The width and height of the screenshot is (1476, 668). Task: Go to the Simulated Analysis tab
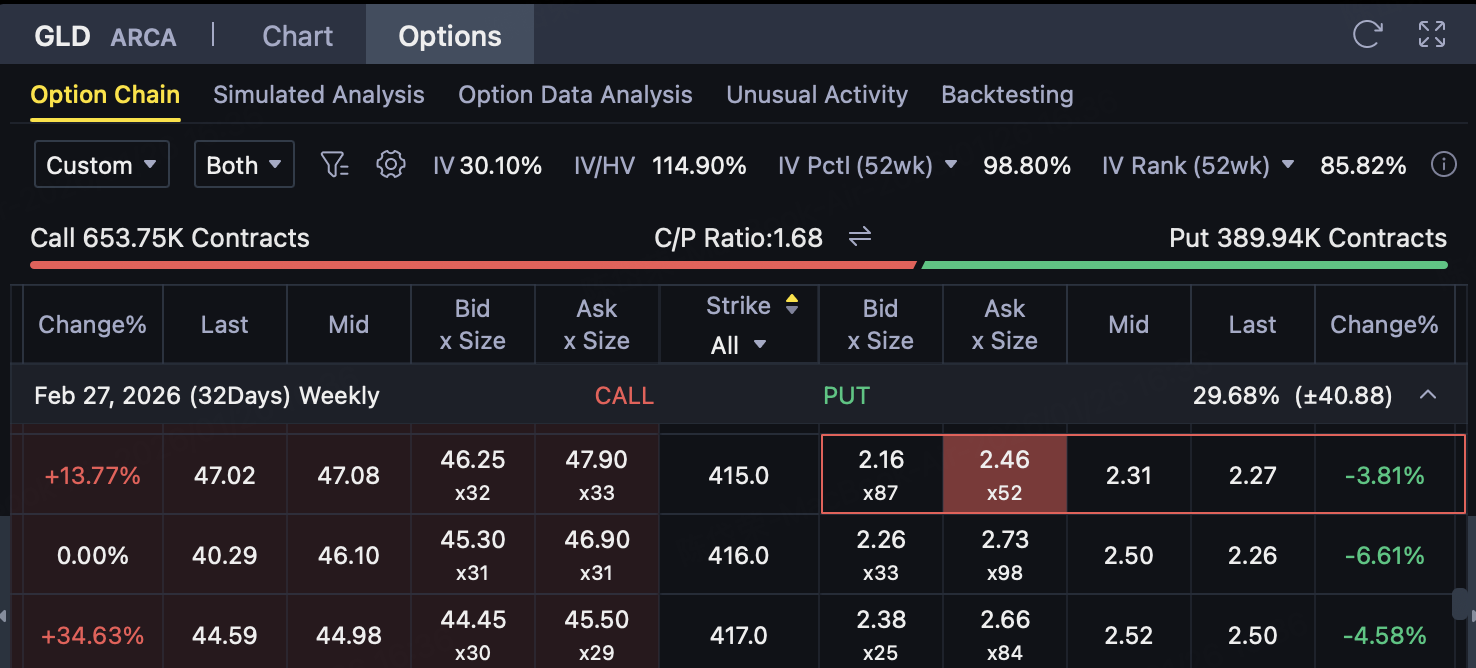(318, 95)
